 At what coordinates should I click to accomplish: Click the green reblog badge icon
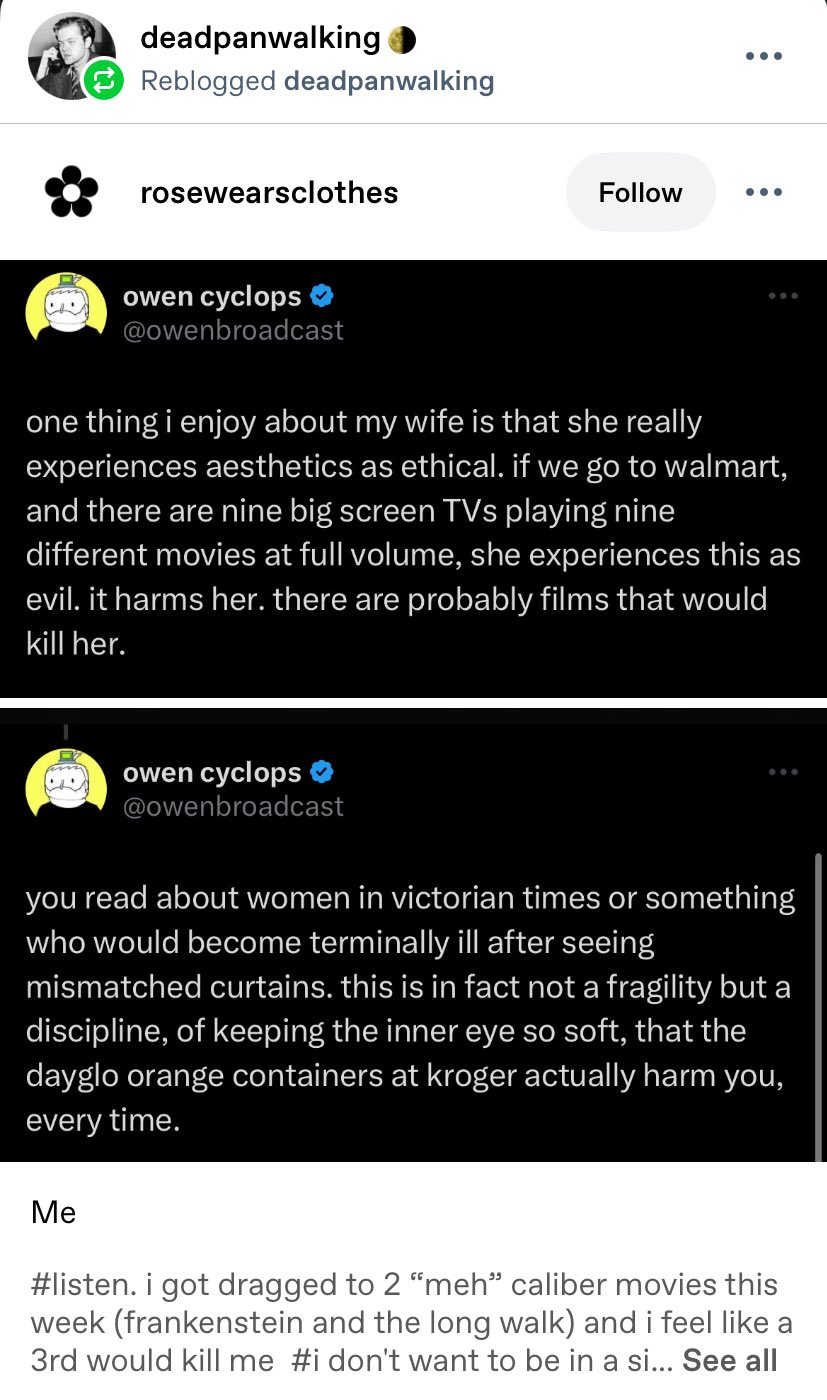pyautogui.click(x=101, y=81)
